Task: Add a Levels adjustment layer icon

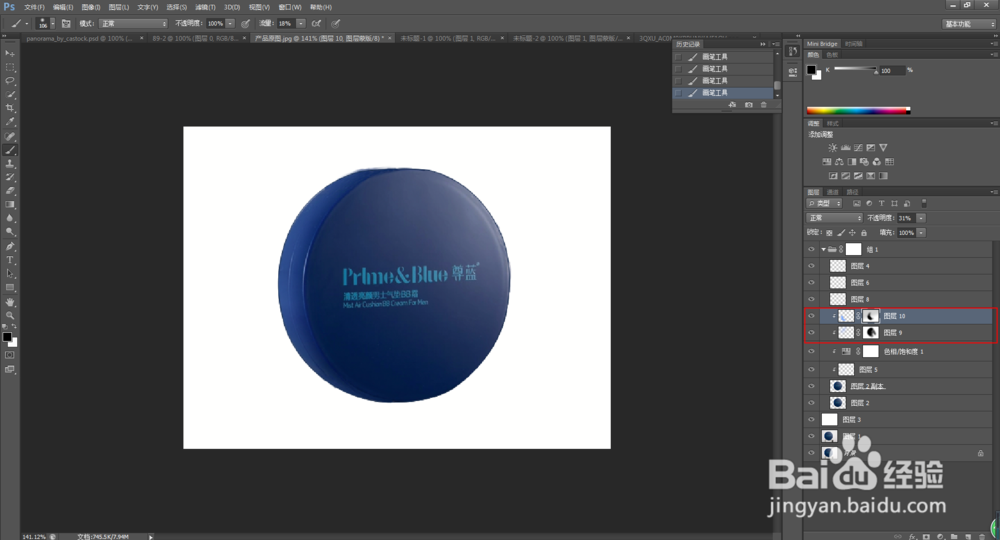Action: tap(846, 147)
